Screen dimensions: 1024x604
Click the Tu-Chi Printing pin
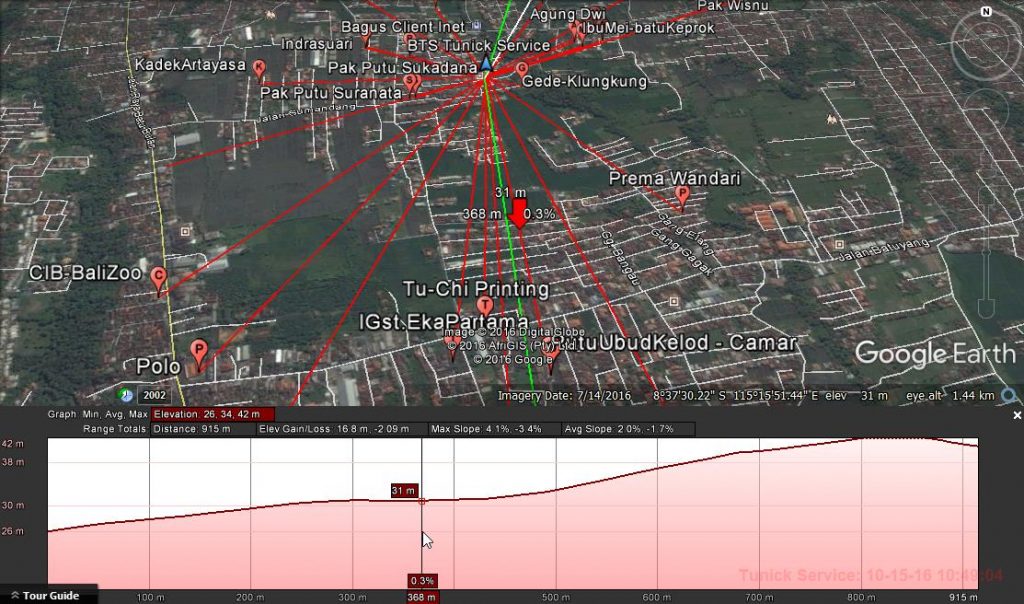(485, 306)
